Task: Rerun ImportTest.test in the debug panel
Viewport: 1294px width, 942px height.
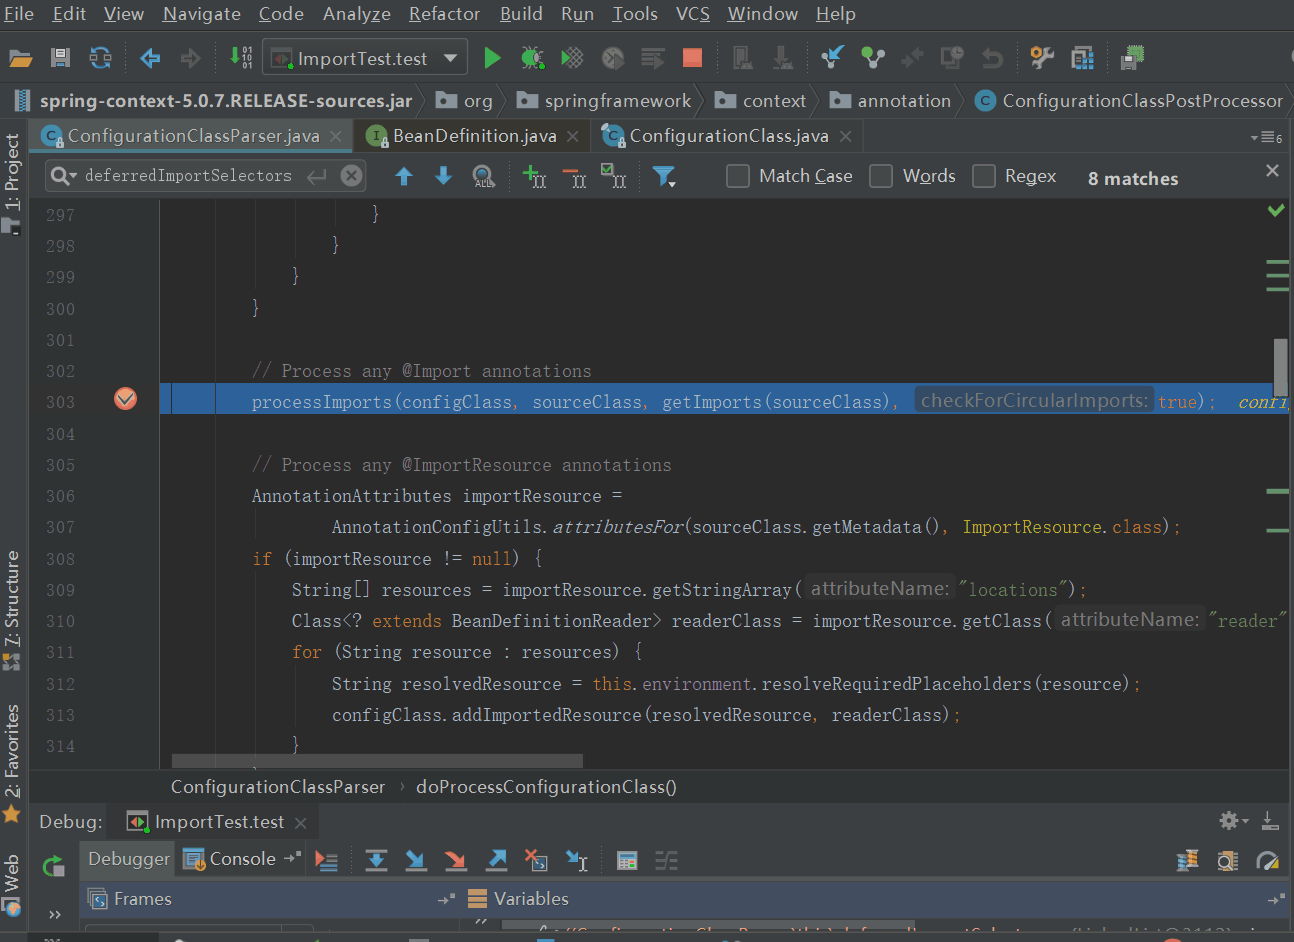Action: coord(54,865)
